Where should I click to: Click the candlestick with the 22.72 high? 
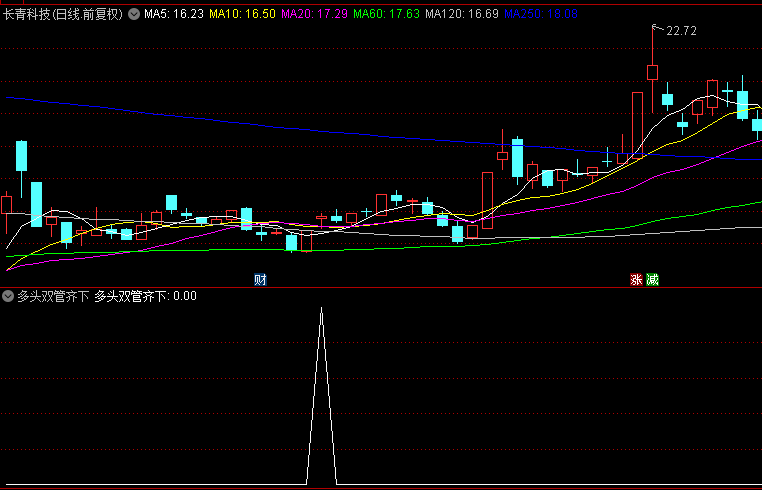click(x=652, y=71)
